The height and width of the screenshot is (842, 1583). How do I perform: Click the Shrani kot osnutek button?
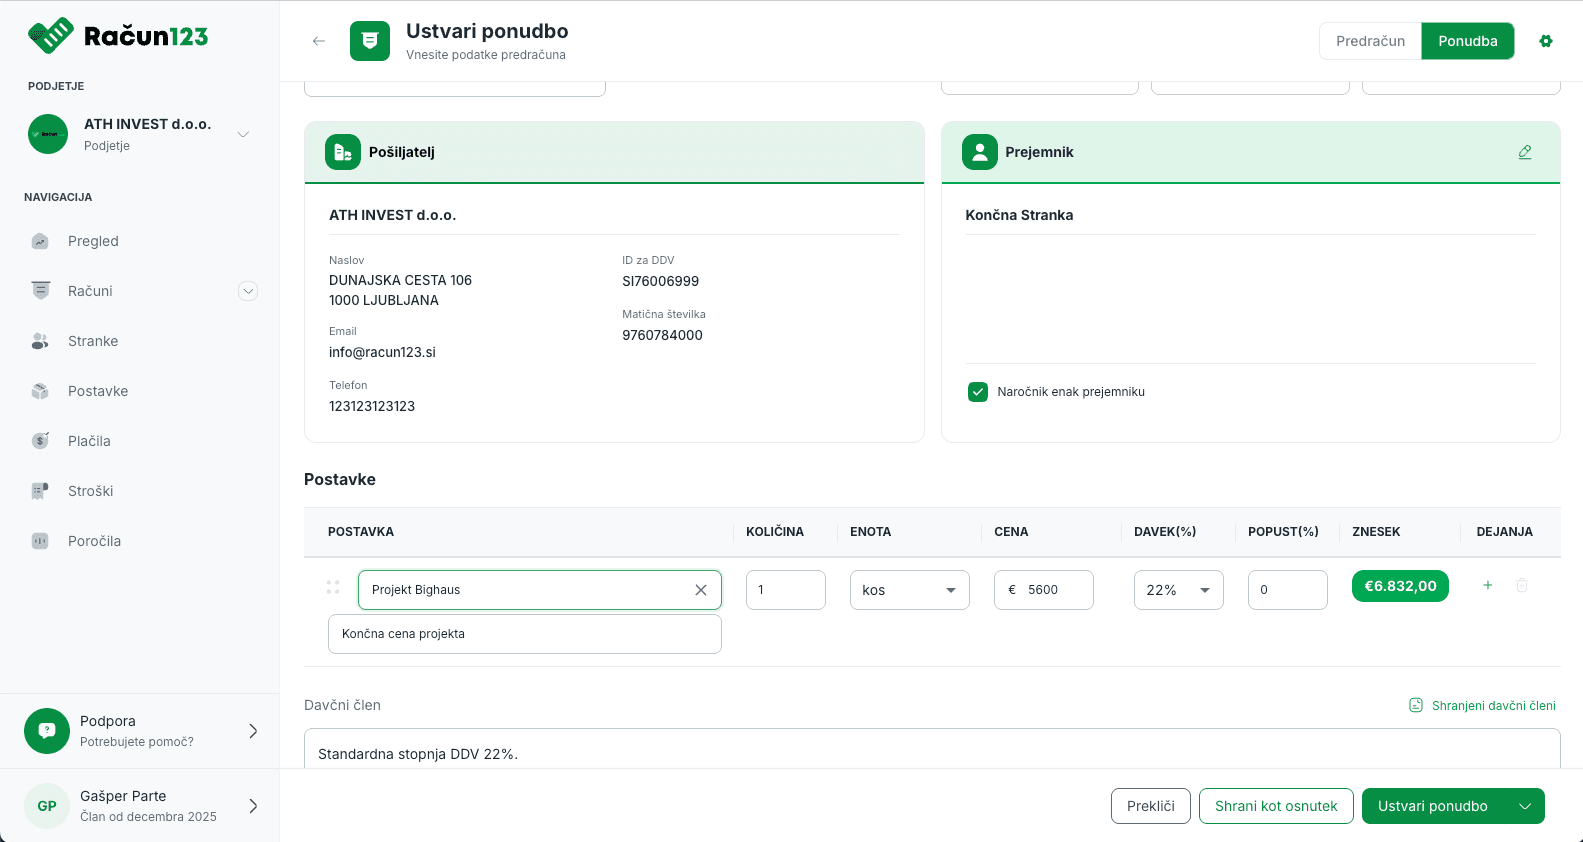tap(1275, 806)
